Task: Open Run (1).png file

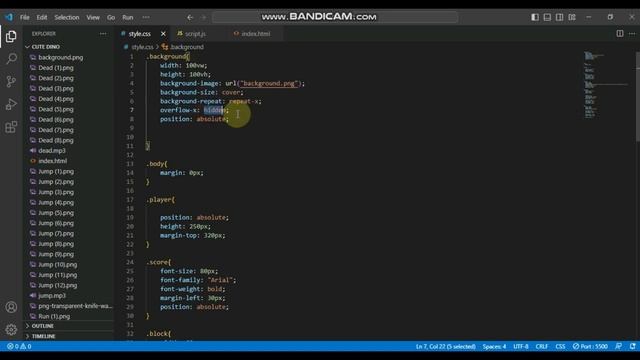Action: tap(54, 316)
